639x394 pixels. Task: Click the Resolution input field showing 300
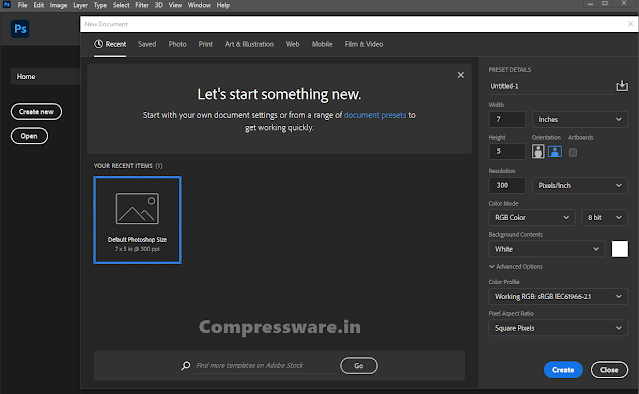coord(507,185)
